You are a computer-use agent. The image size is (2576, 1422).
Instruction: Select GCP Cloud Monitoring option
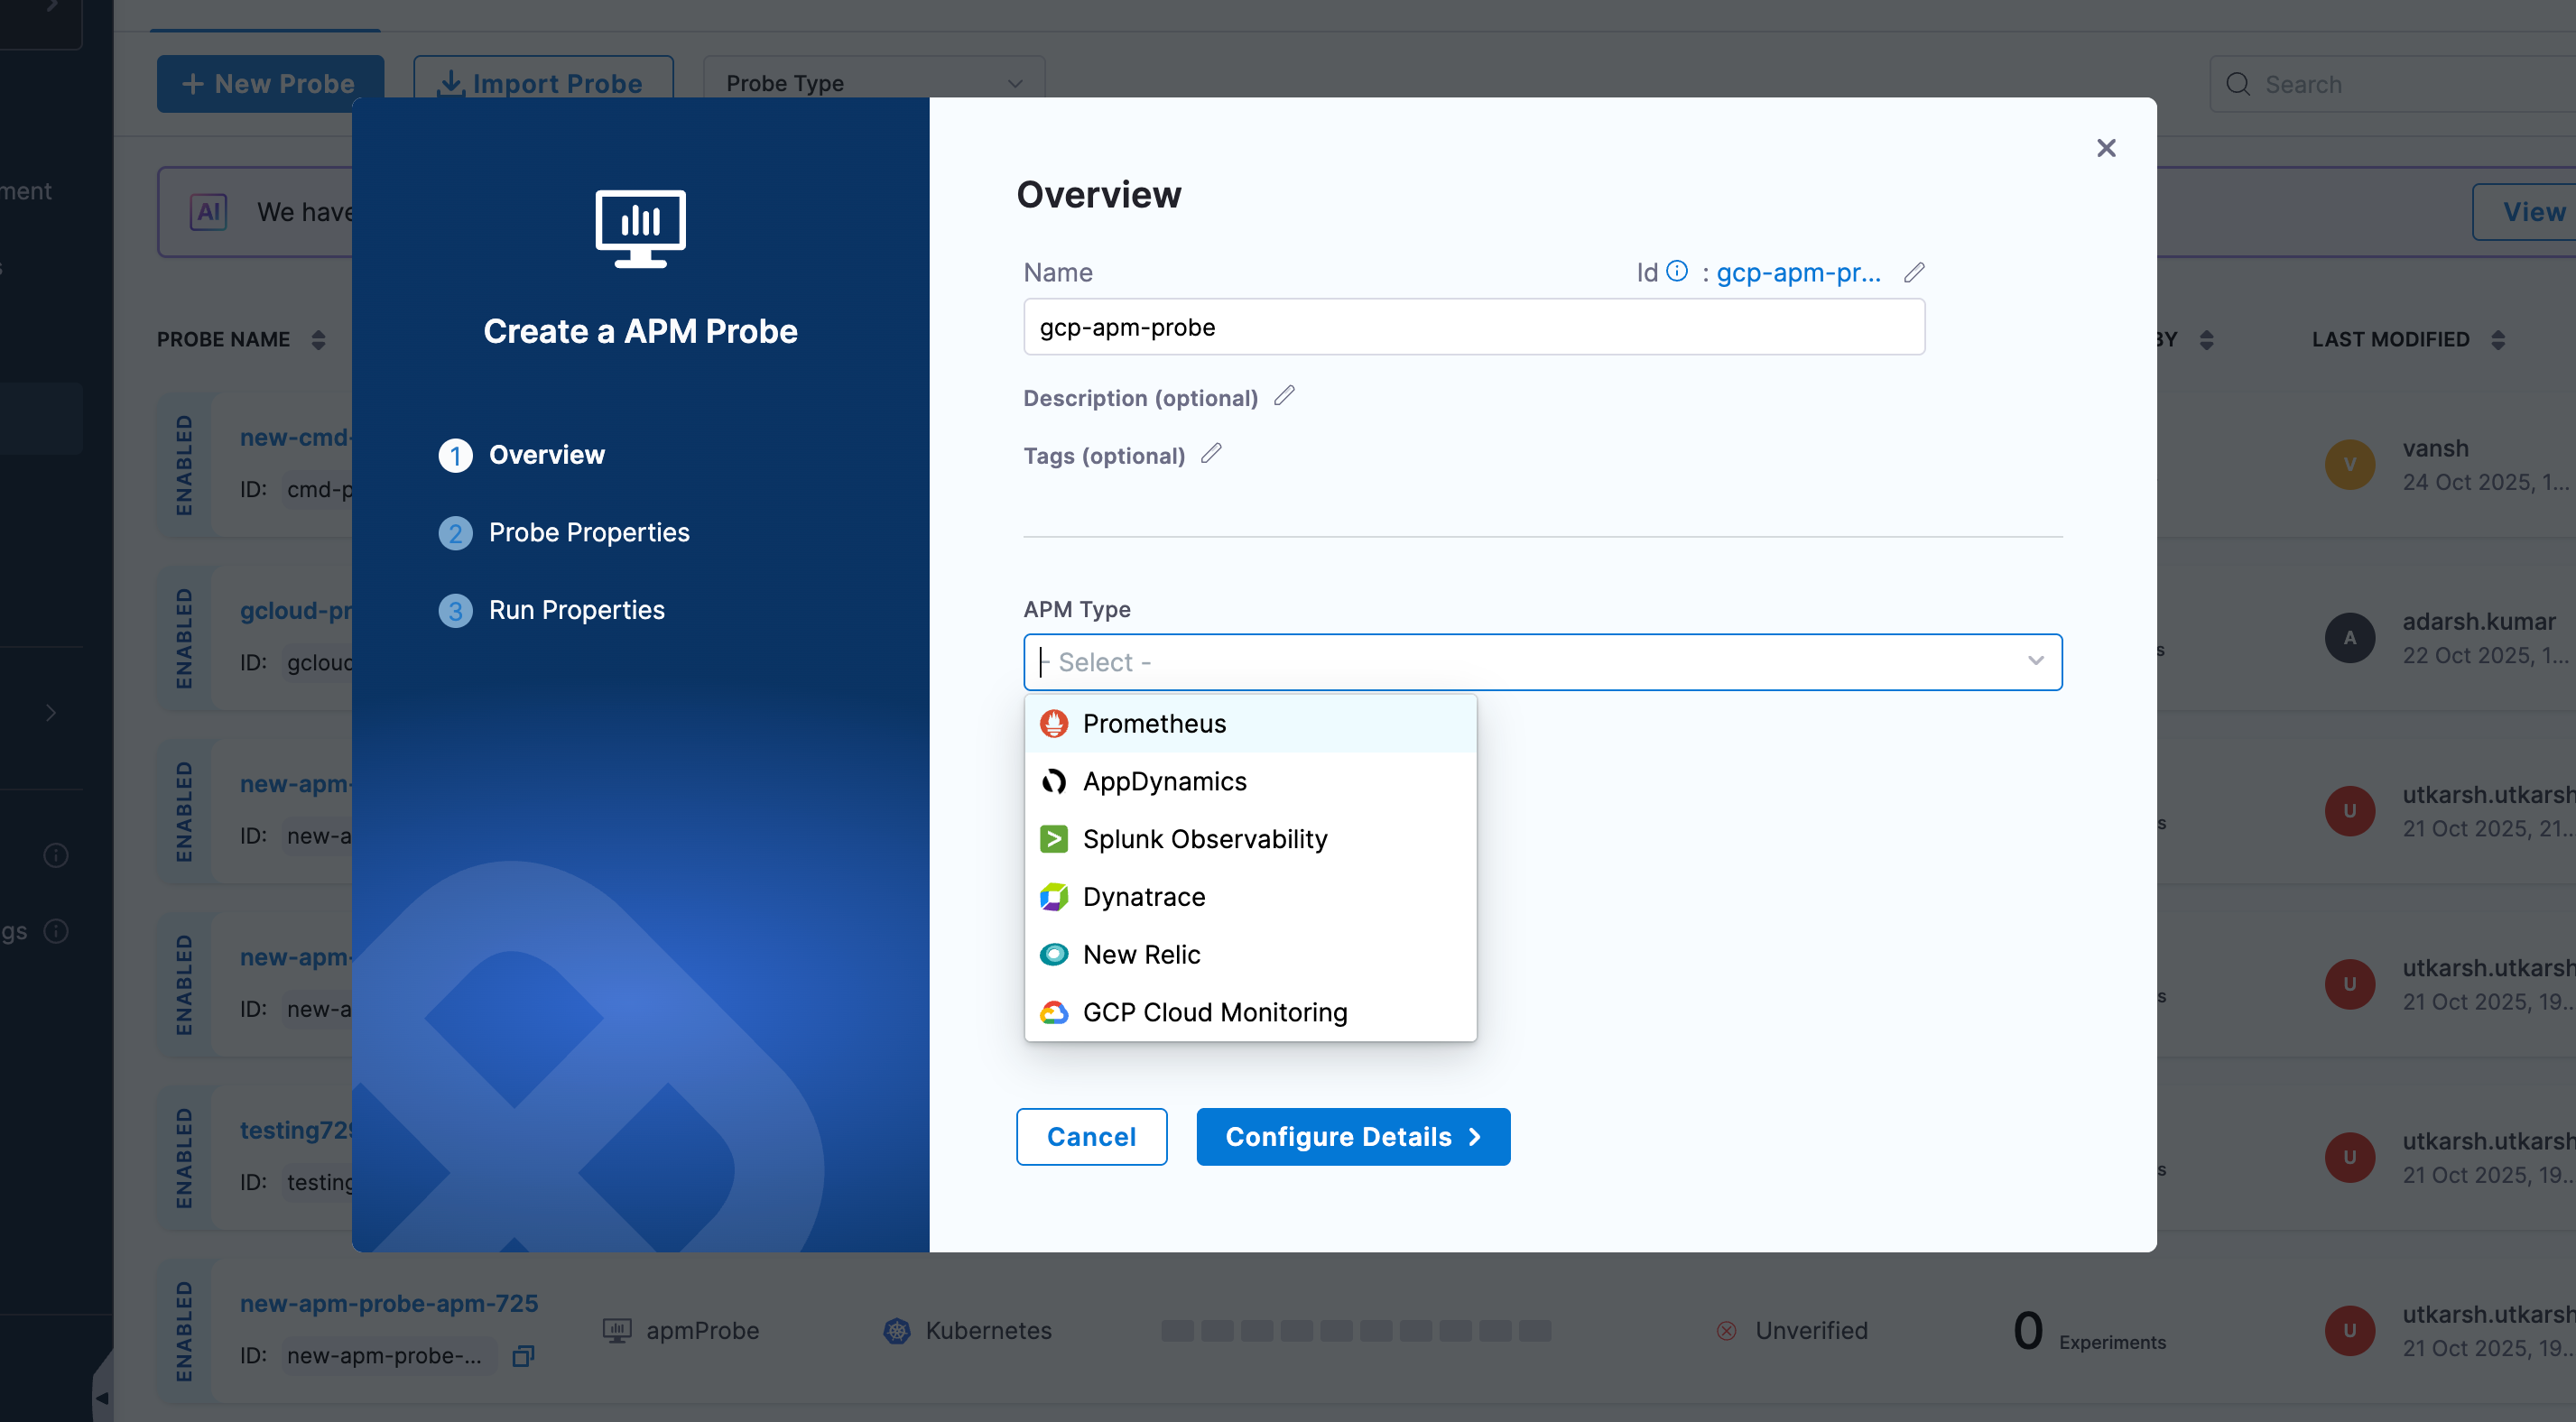tap(1214, 1012)
